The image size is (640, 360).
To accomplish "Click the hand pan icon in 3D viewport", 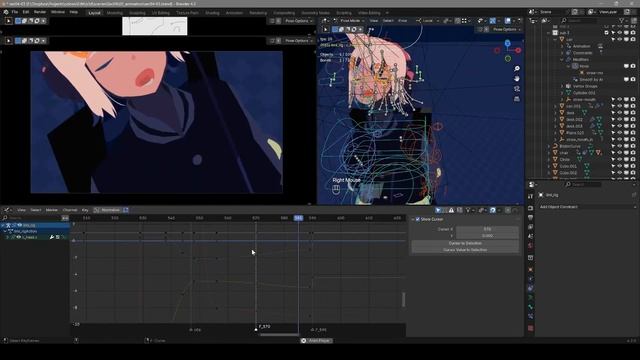I will pos(517,78).
